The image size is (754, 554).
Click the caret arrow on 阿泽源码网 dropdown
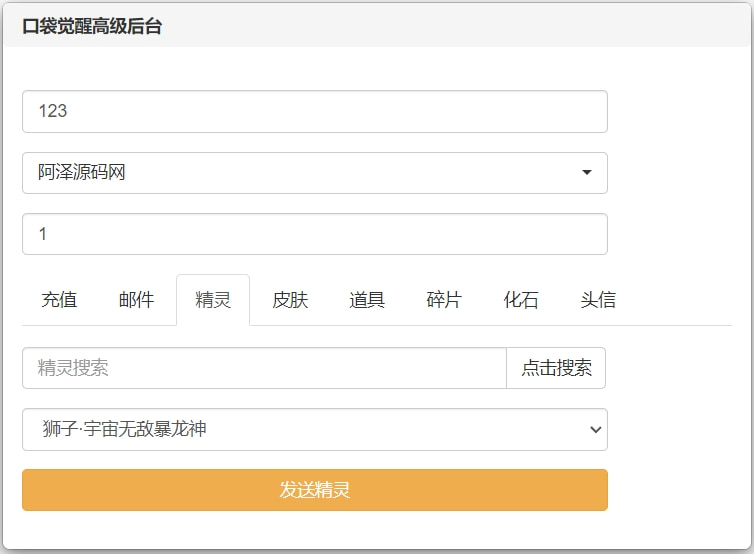tap(586, 173)
